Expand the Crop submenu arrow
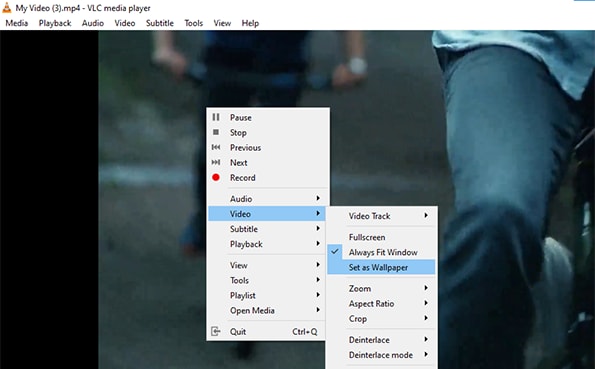The image size is (595, 369). pos(426,318)
